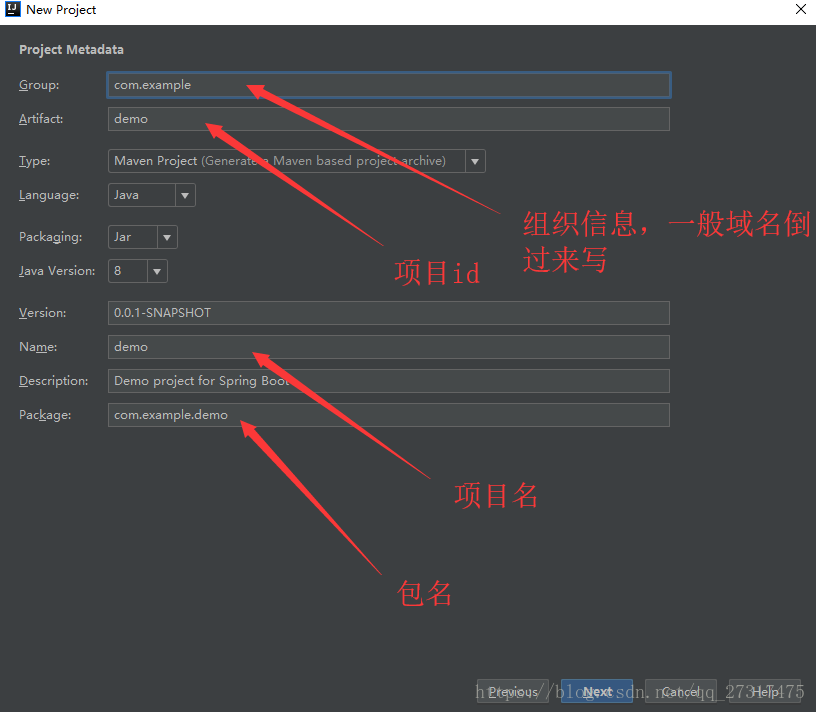Click the Project Metadata heading
The width and height of the screenshot is (816, 712).
[71, 50]
